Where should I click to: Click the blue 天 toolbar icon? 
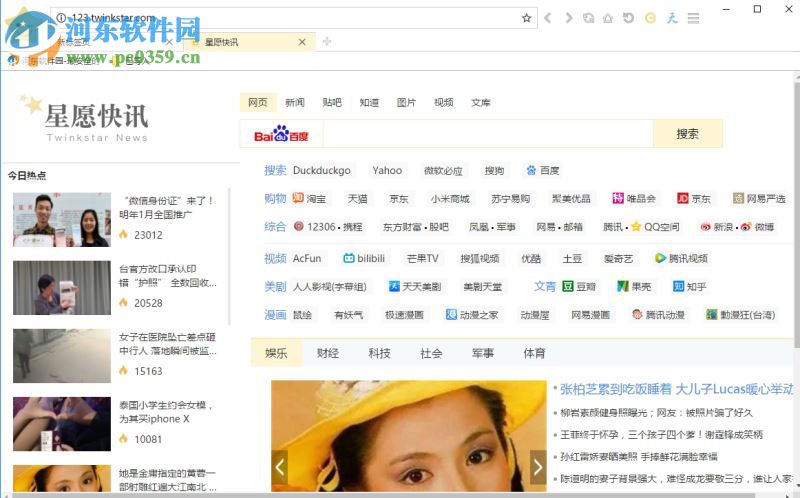pos(672,18)
